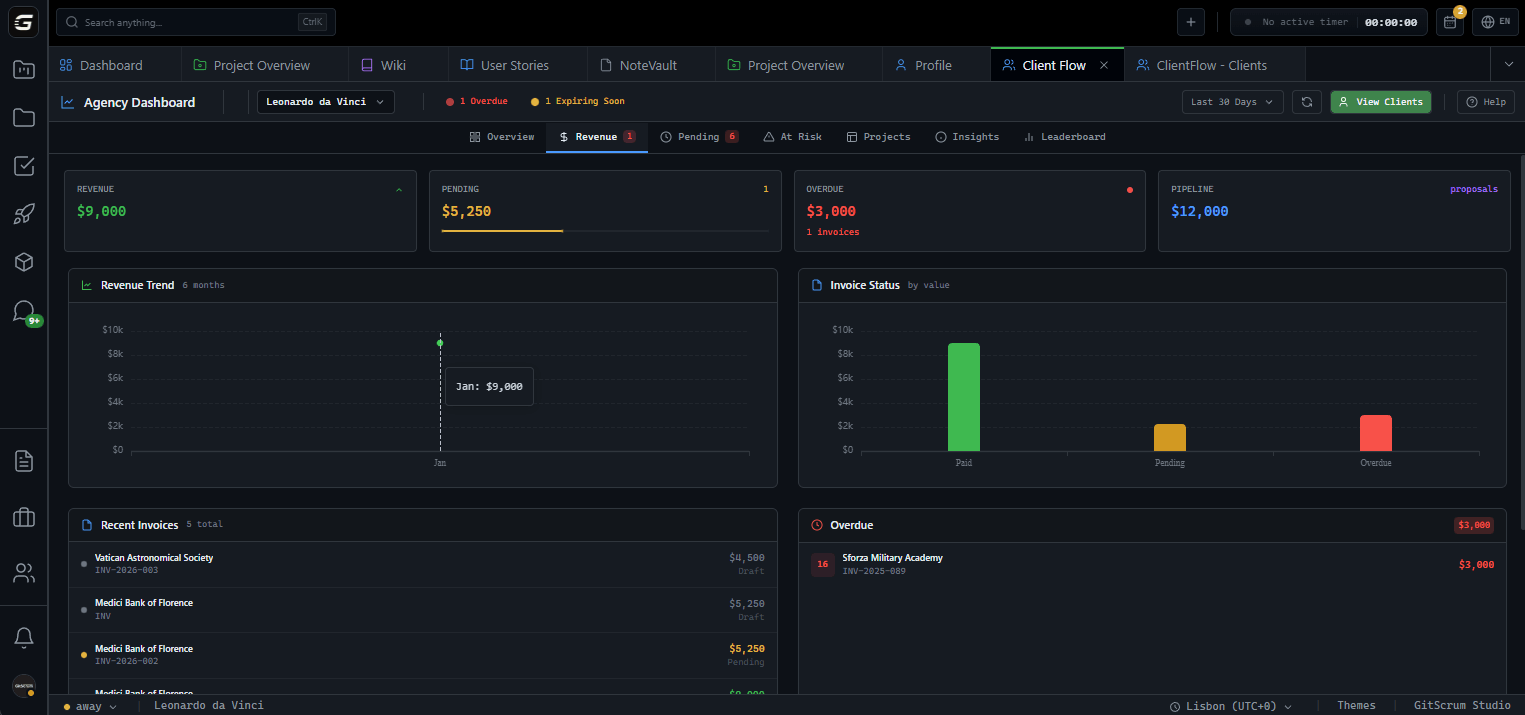The image size is (1525, 715).
Task: Open the globe EN language selector
Action: pyautogui.click(x=1496, y=21)
